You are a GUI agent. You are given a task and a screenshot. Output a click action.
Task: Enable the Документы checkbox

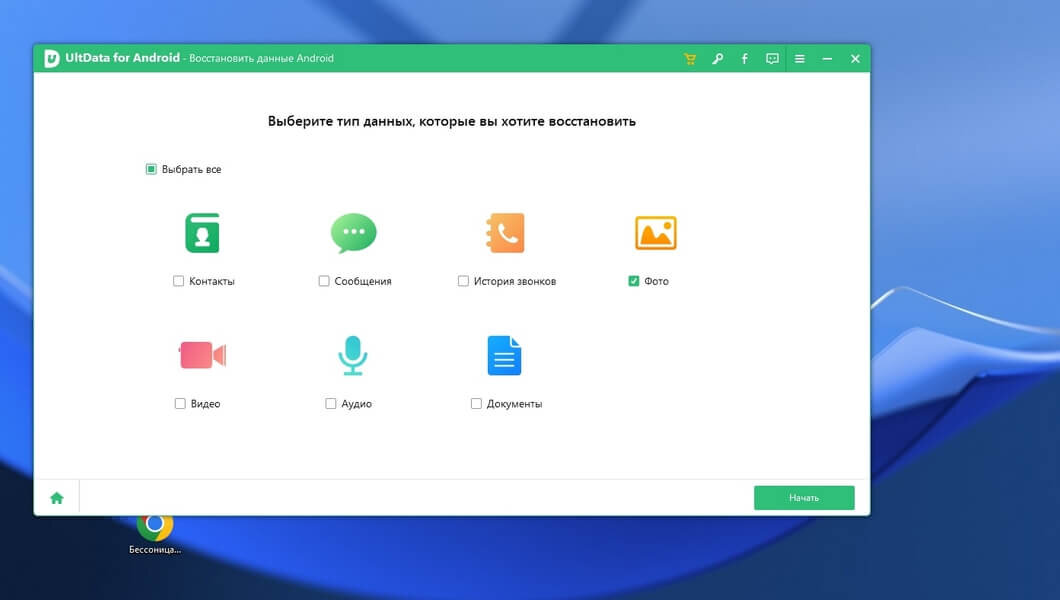[476, 403]
